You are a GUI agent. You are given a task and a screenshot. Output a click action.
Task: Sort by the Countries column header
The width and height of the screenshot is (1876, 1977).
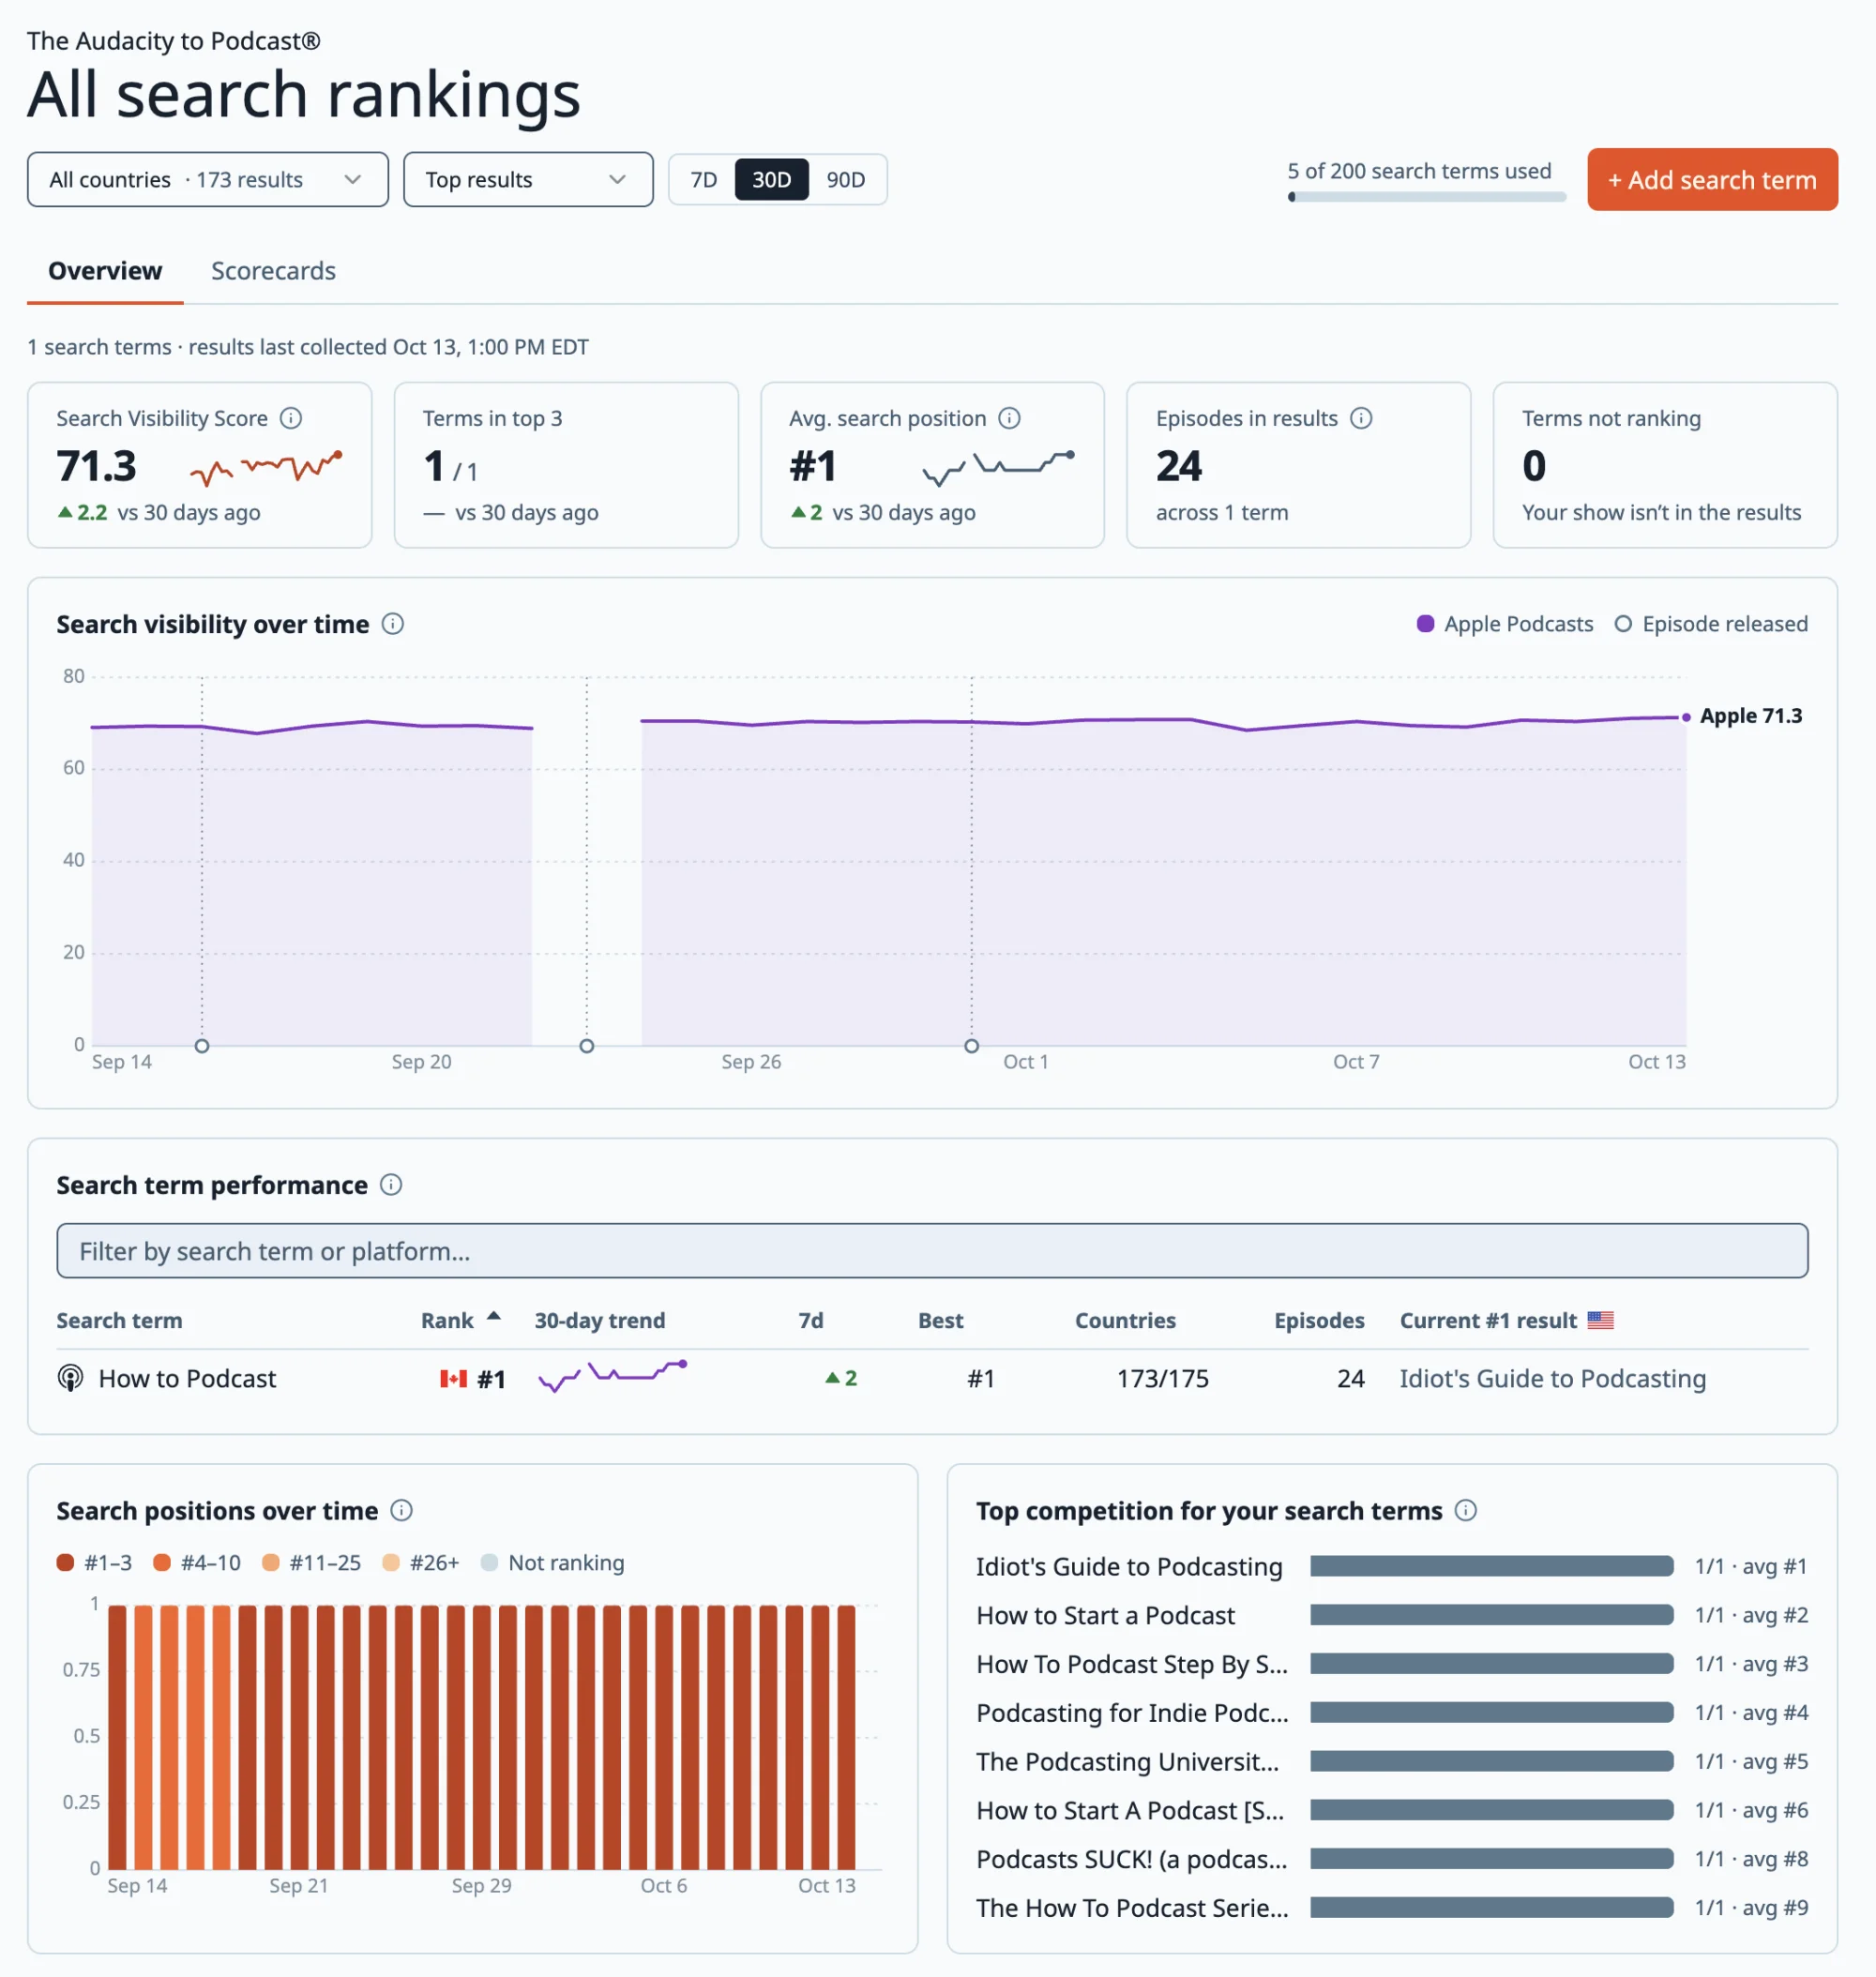click(x=1125, y=1320)
